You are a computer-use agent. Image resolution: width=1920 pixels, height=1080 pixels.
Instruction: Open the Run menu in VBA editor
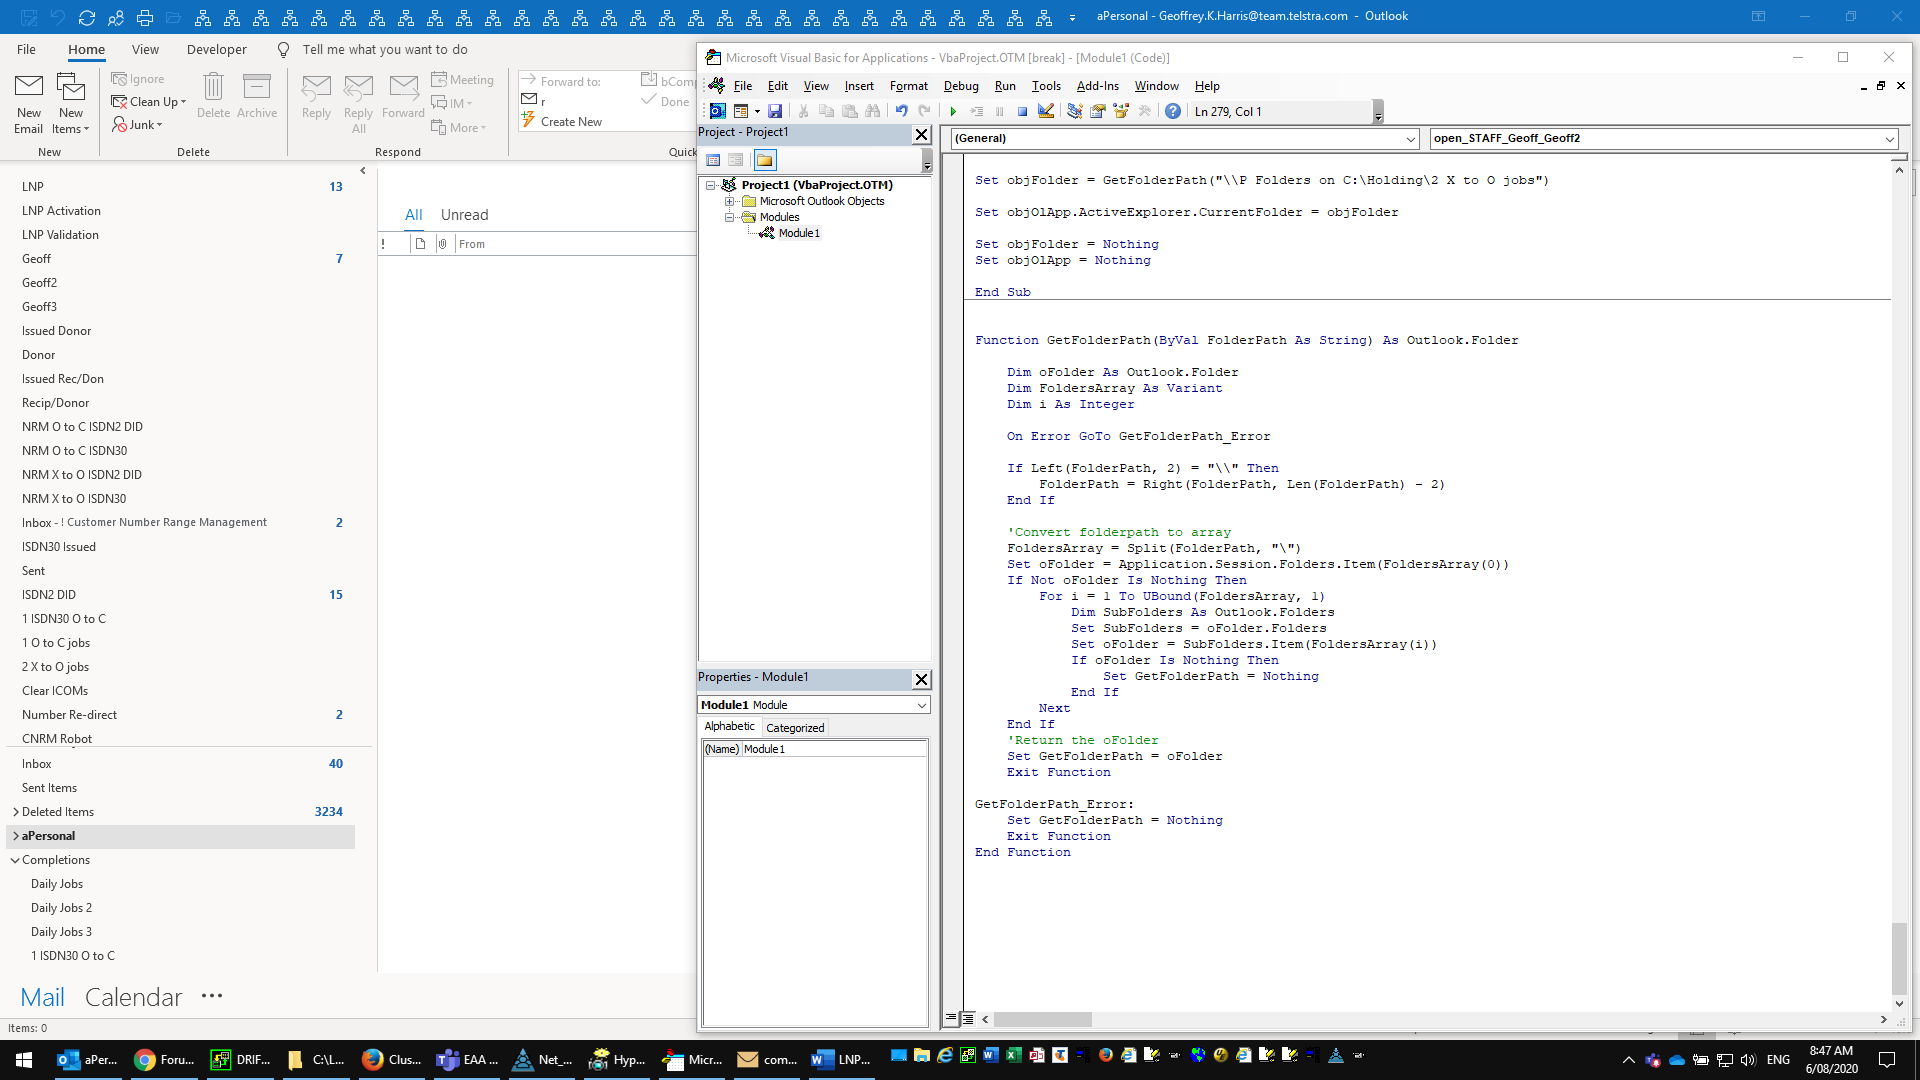[x=1005, y=86]
